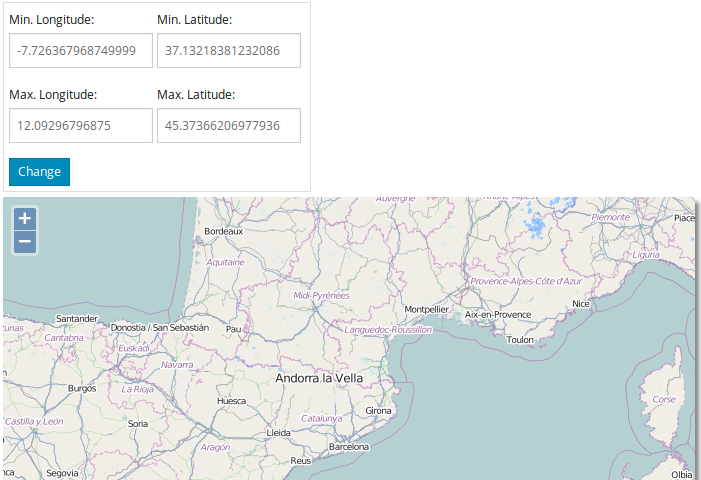Click the Segovia city label
Viewport: 701px width, 480px height.
tap(62, 473)
